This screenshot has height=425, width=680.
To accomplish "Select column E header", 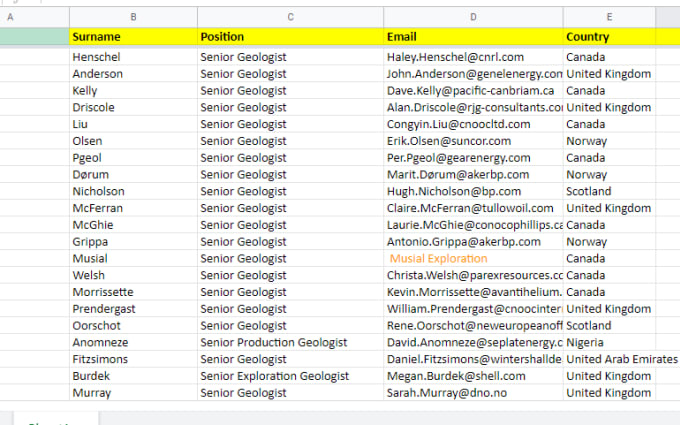I will [609, 17].
